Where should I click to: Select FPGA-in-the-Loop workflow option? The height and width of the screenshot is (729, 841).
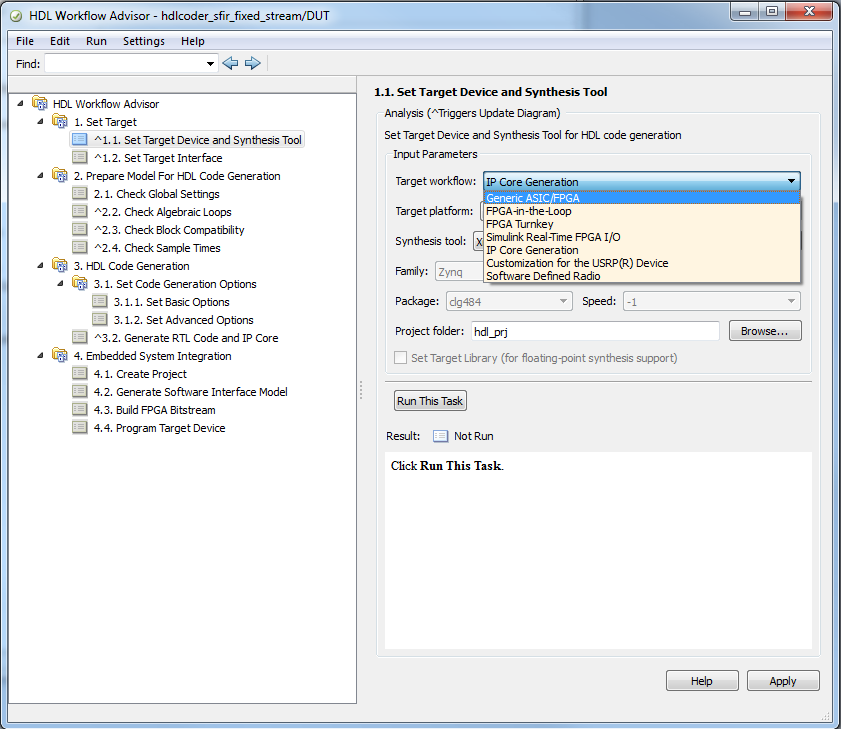point(641,211)
